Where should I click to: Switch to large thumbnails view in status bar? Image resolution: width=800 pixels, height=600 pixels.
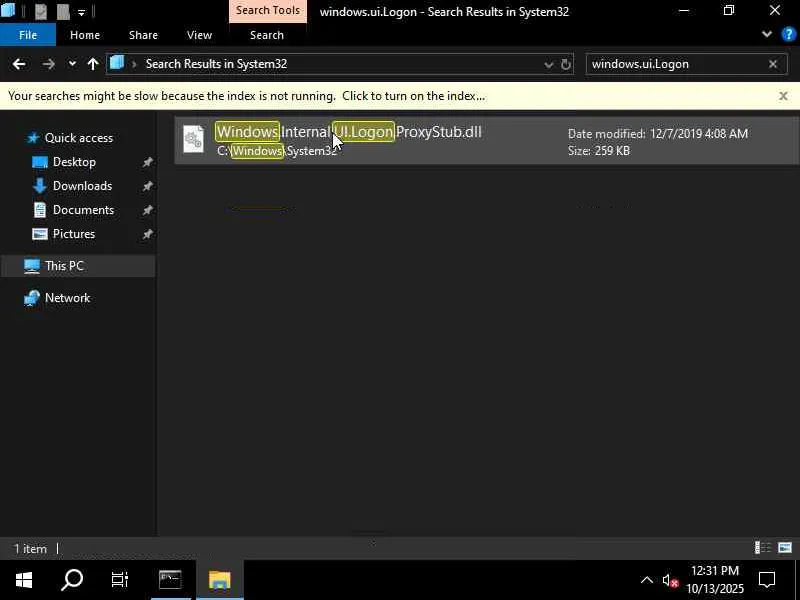(x=785, y=548)
